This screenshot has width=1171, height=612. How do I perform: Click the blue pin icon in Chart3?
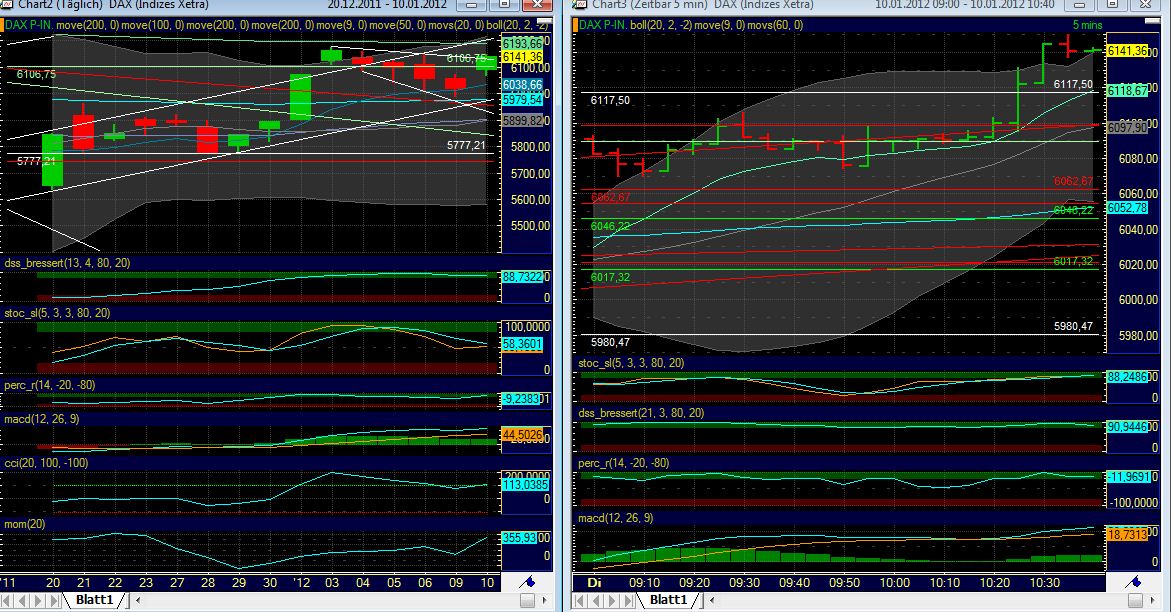pyautogui.click(x=1133, y=582)
